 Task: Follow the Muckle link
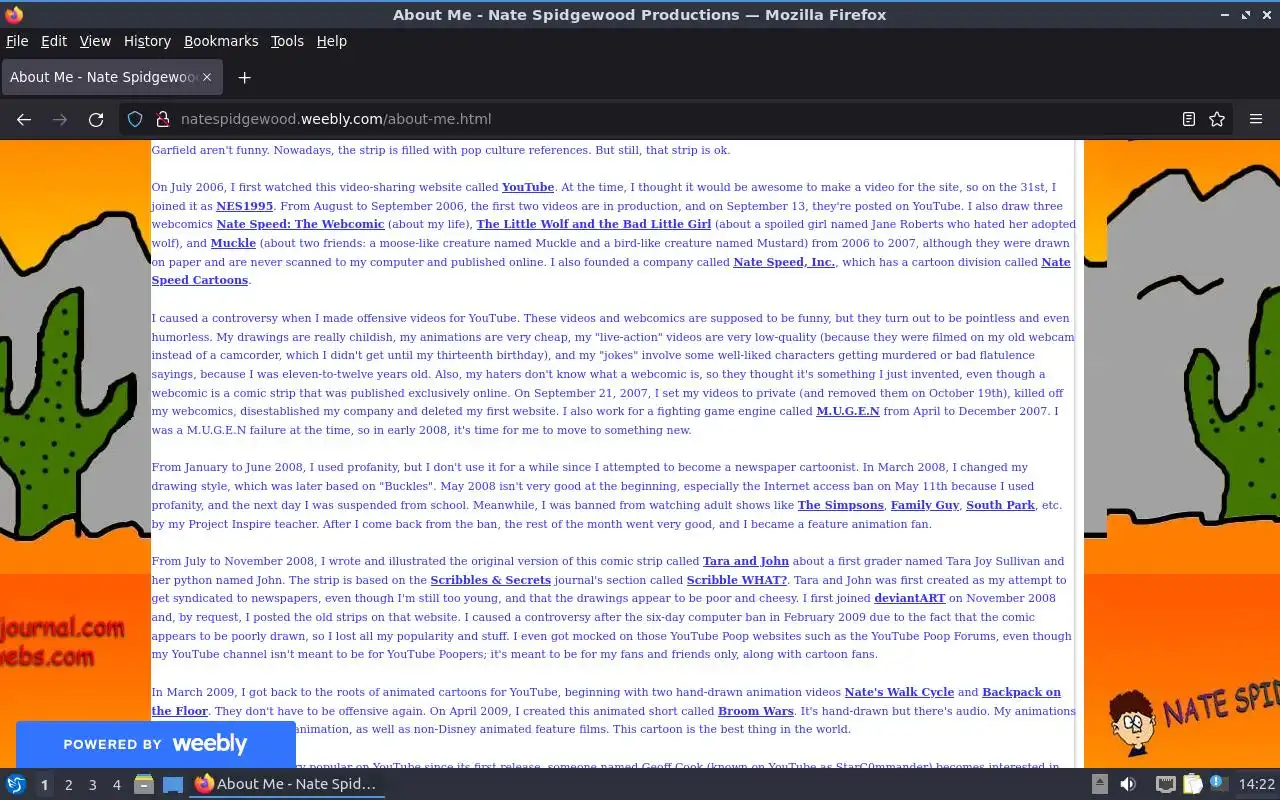coord(233,243)
